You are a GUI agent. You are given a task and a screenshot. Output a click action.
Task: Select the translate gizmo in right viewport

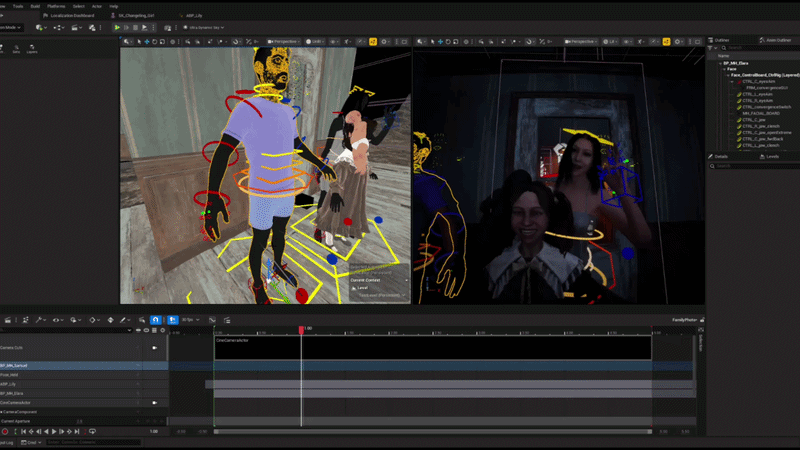click(x=440, y=42)
